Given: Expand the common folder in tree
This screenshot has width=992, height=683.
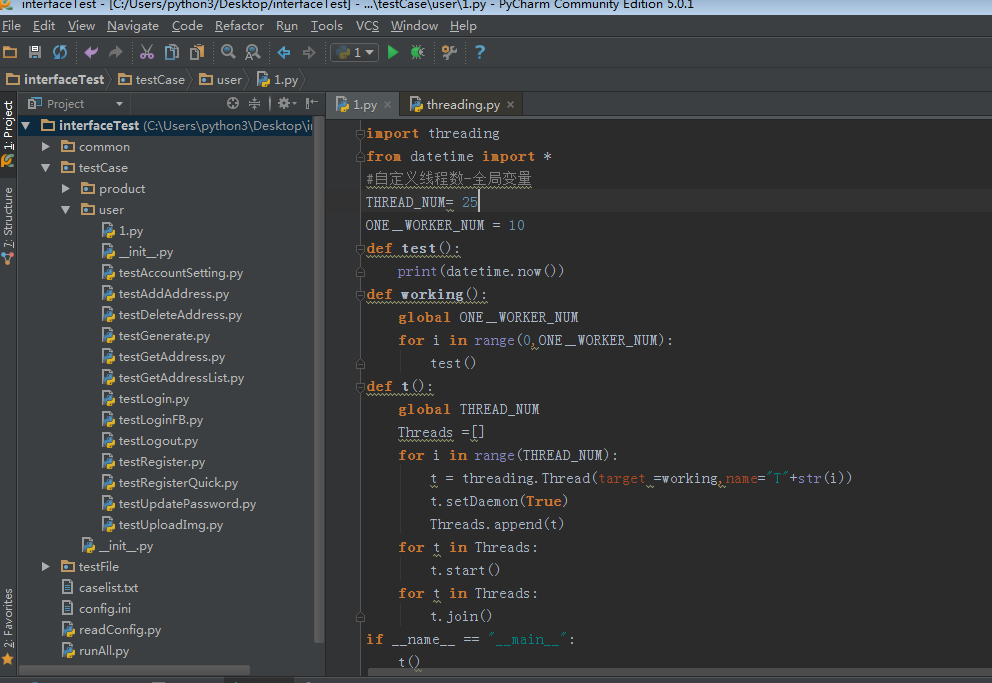Looking at the screenshot, I should (x=46, y=147).
